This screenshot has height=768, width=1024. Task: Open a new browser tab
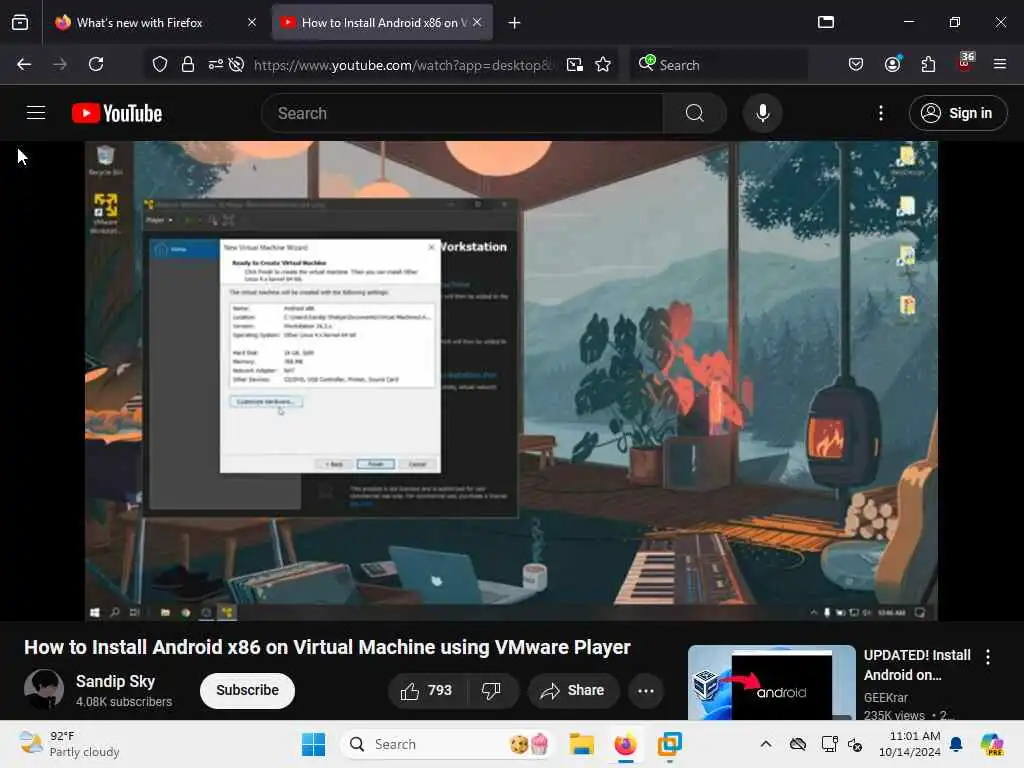(x=515, y=23)
